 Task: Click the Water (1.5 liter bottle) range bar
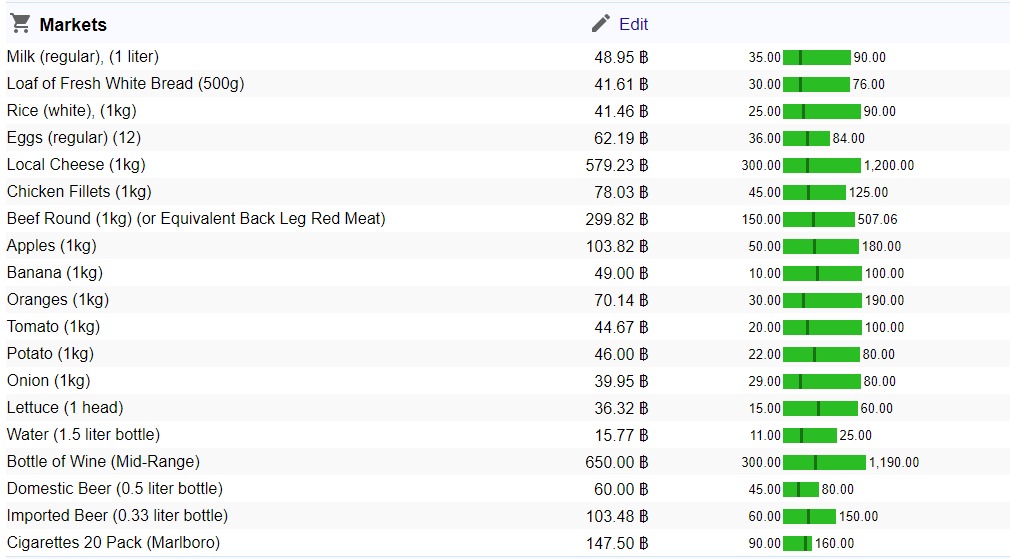(x=809, y=436)
